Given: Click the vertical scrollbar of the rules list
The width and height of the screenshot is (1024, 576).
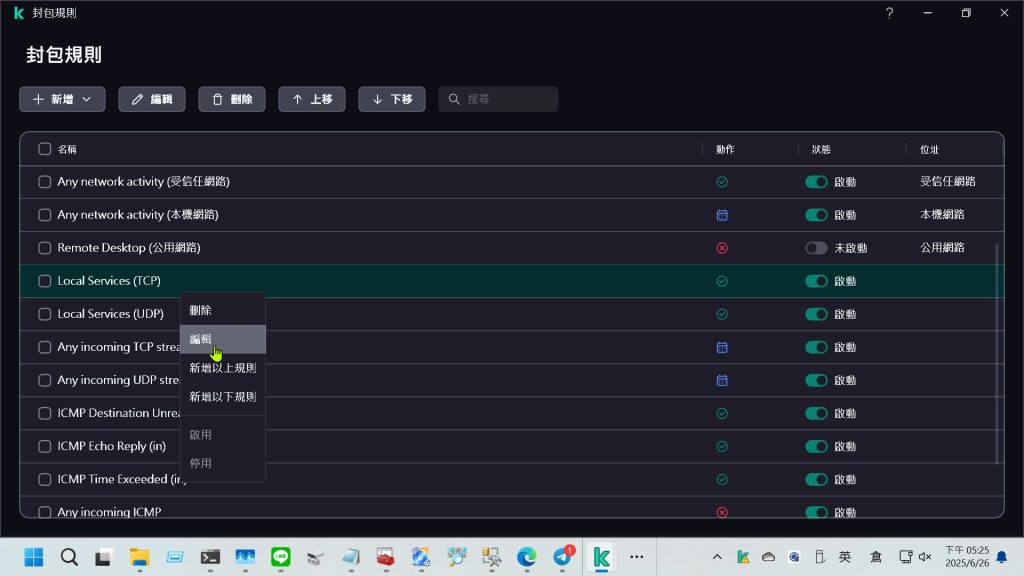Looking at the screenshot, I should [996, 350].
